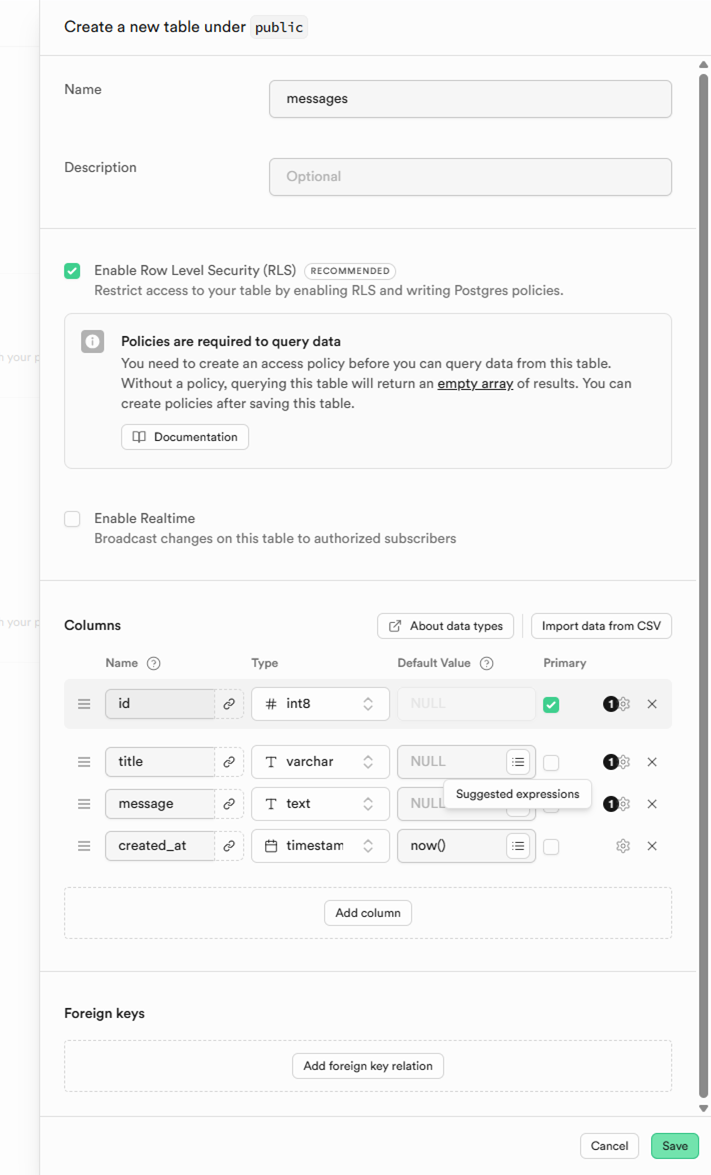
Task: Open suggested expressions for the created_at default
Action: coord(517,846)
